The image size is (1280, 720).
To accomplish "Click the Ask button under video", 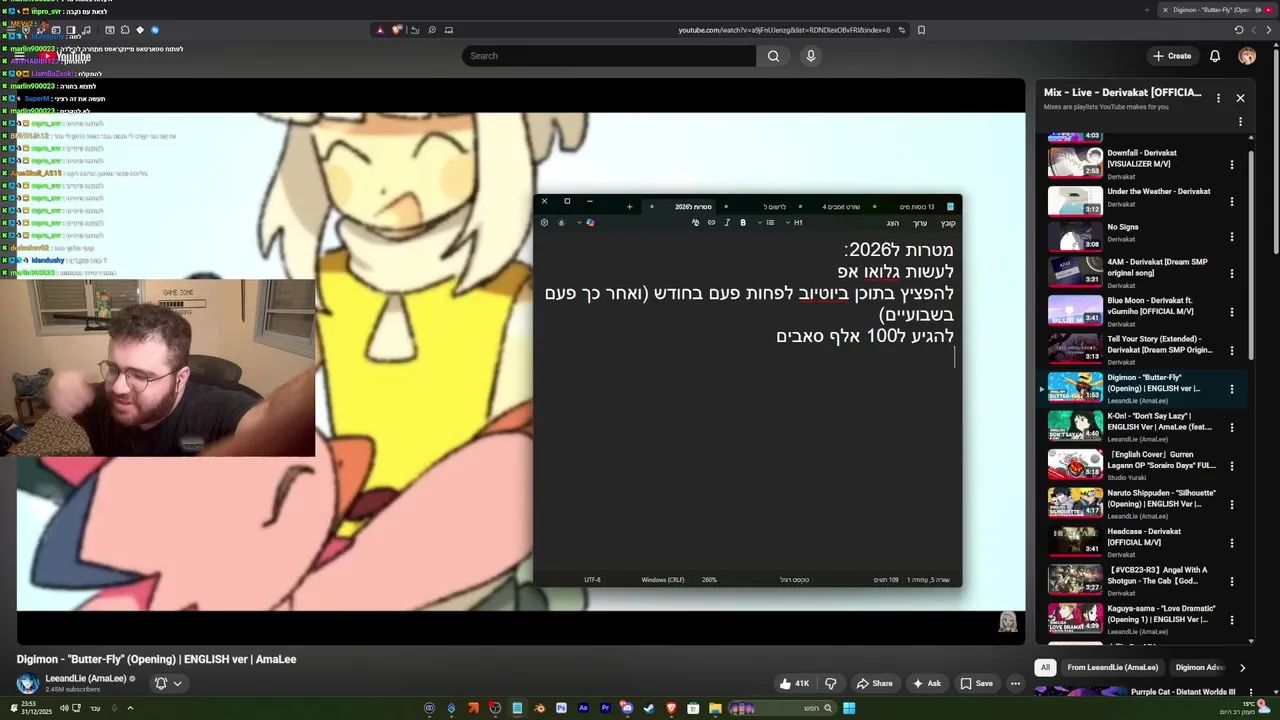I will [926, 683].
